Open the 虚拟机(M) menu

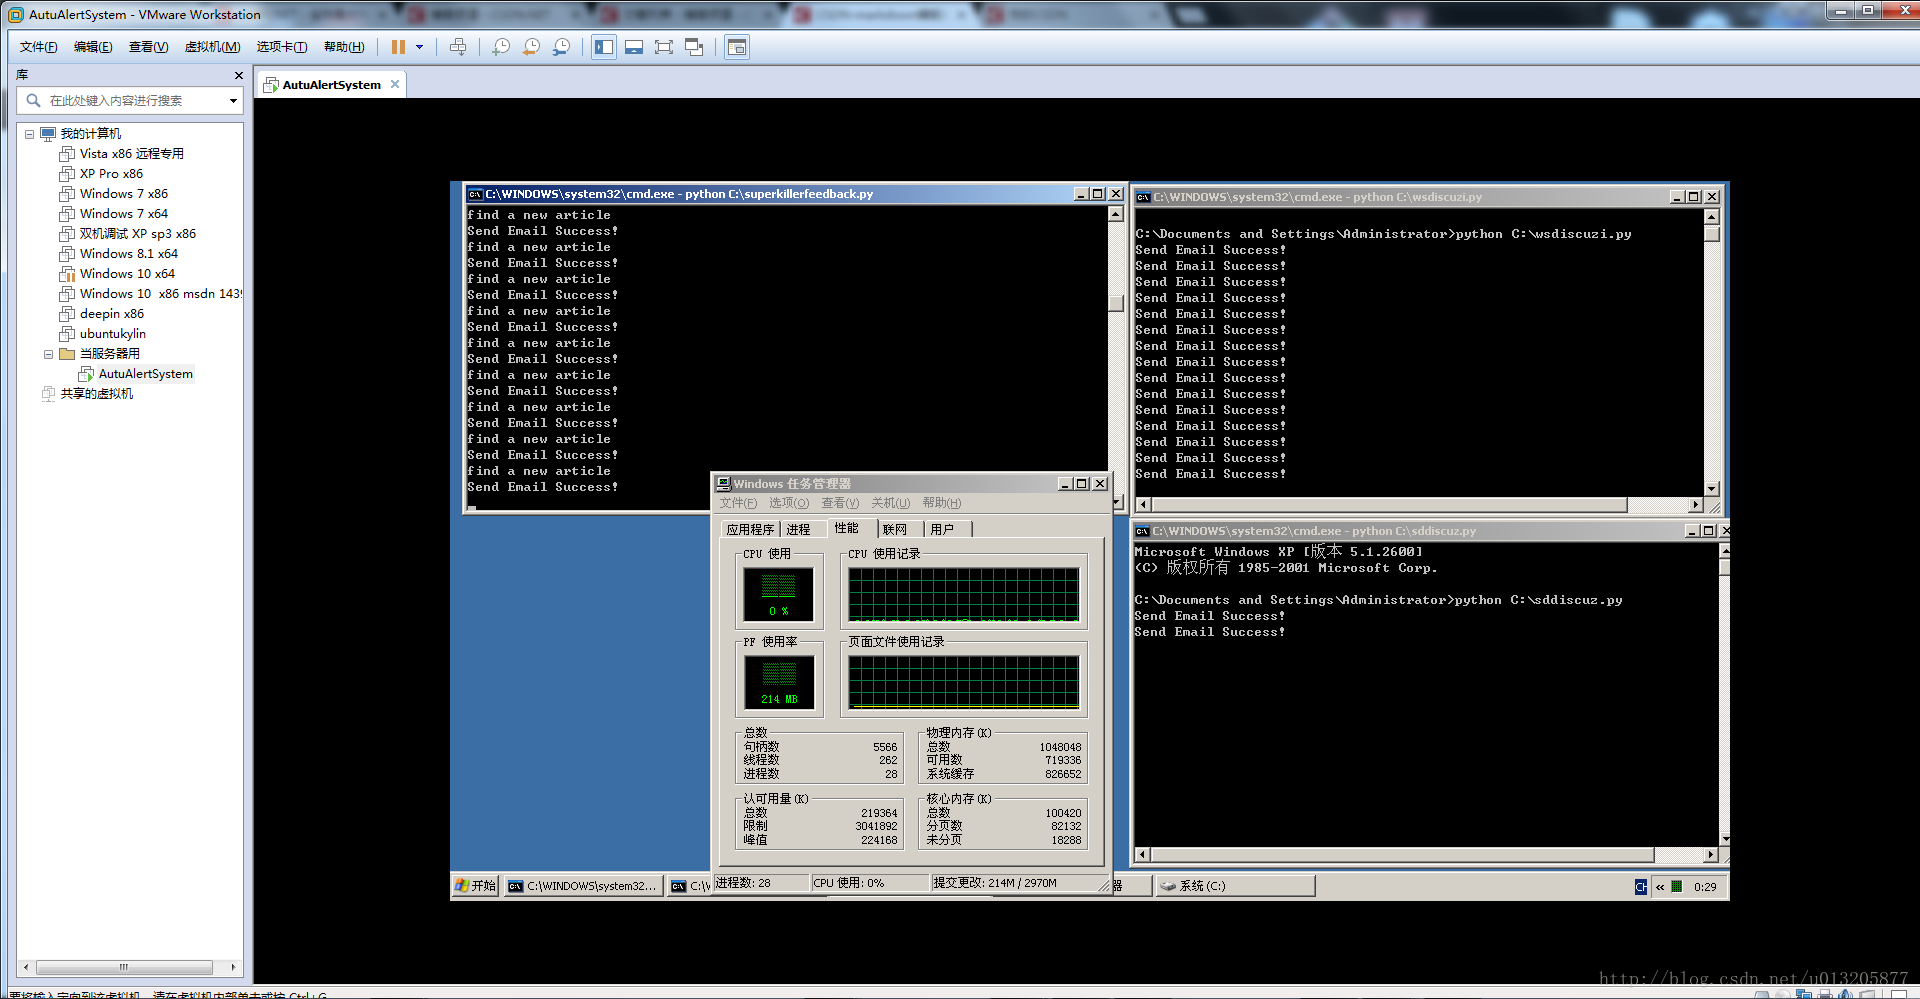tap(212, 47)
